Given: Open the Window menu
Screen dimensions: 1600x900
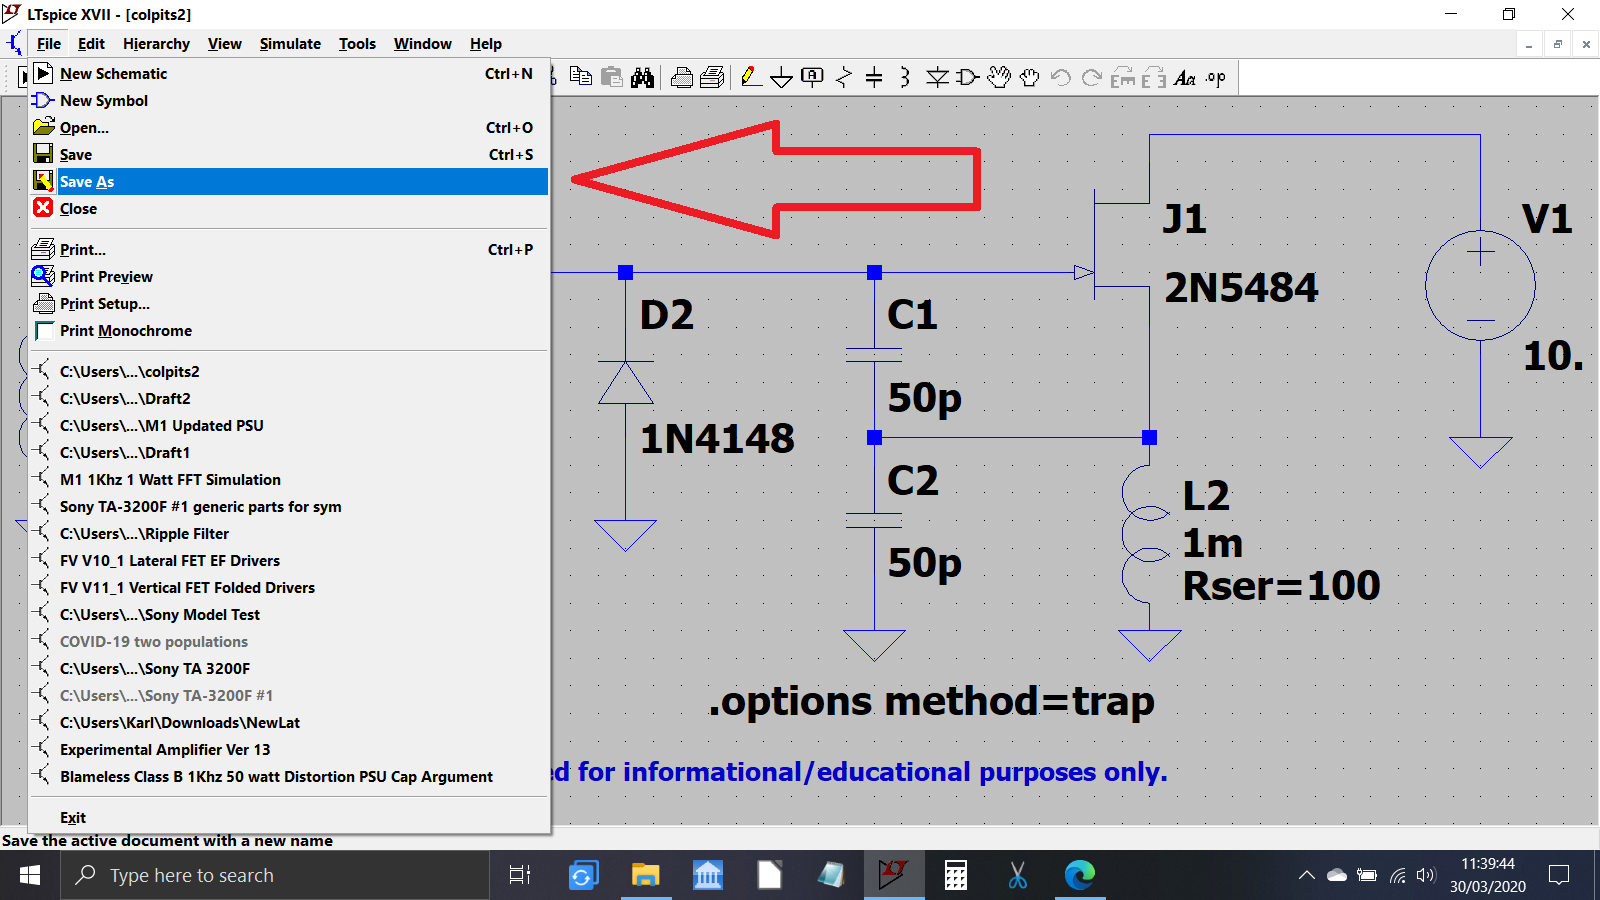Looking at the screenshot, I should [x=422, y=44].
